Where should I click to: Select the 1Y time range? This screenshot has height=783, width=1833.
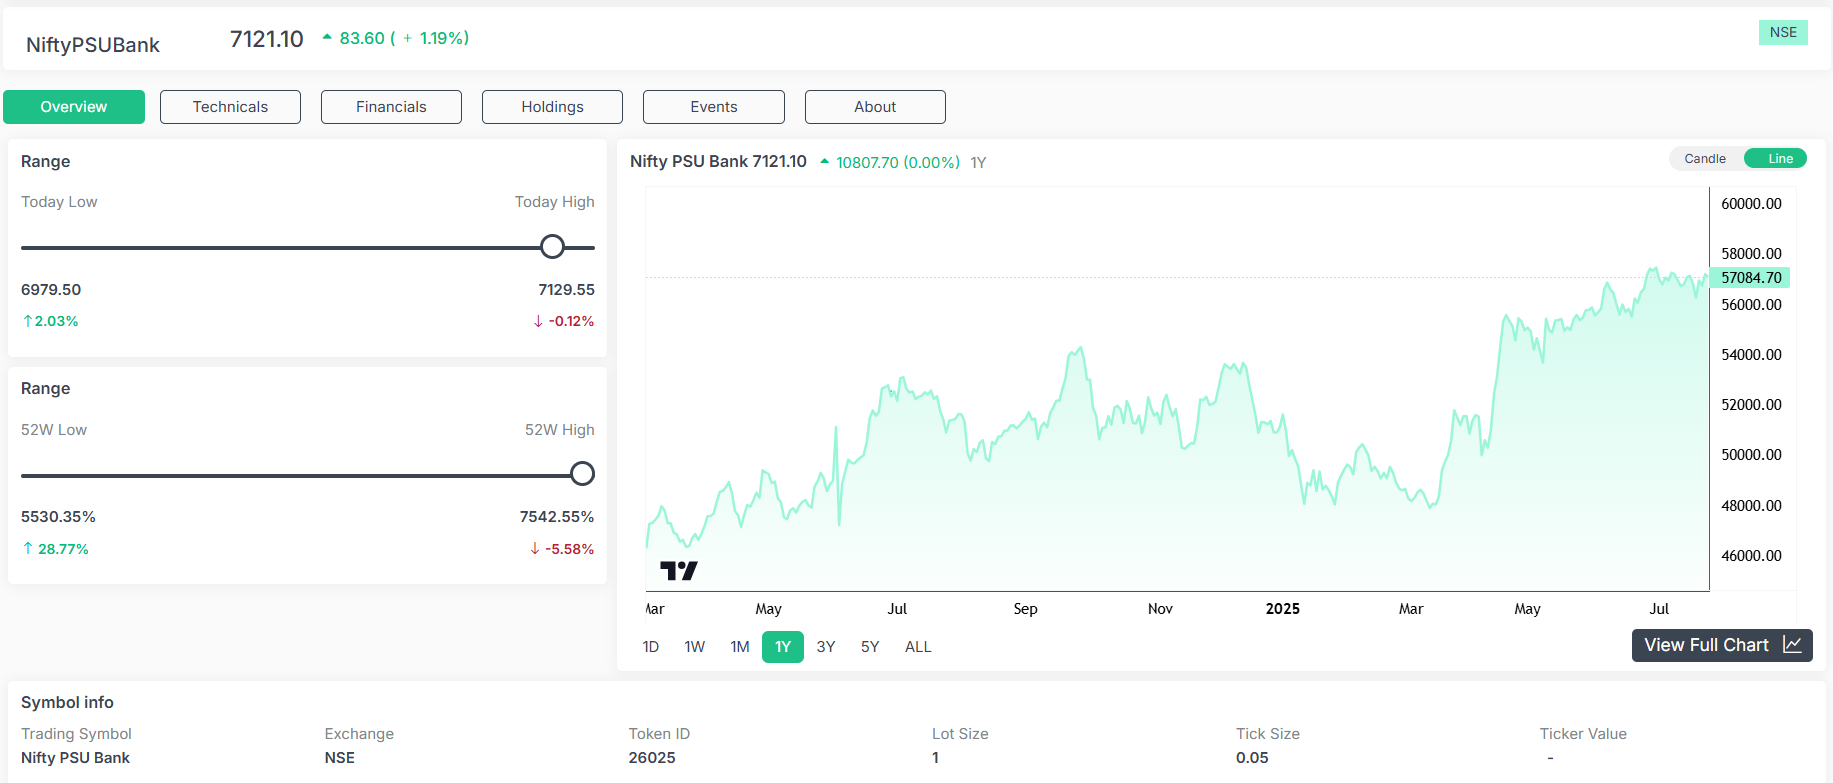(782, 647)
